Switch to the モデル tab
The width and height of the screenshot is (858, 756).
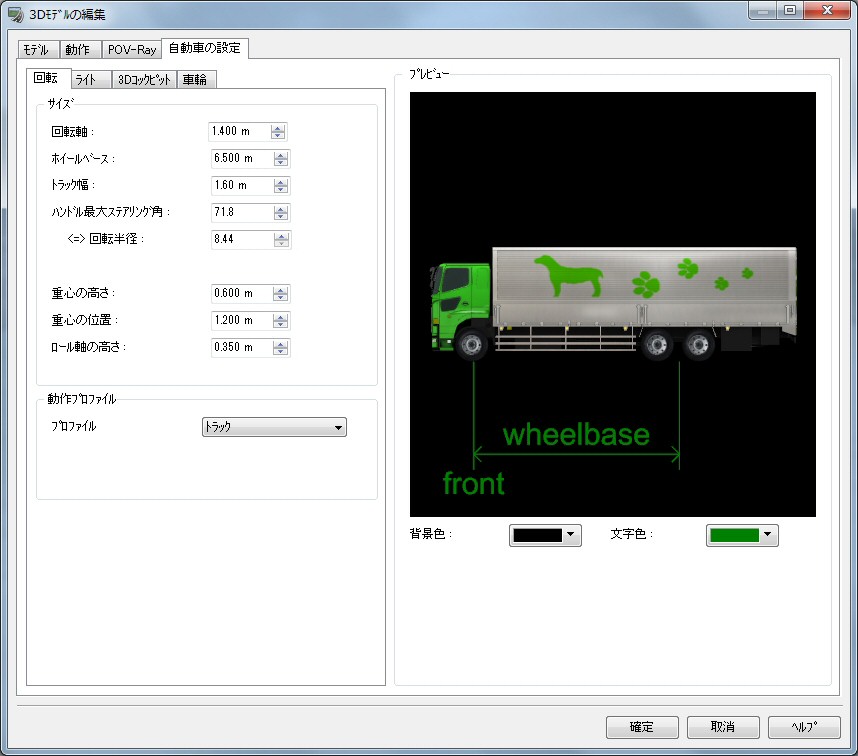38,49
